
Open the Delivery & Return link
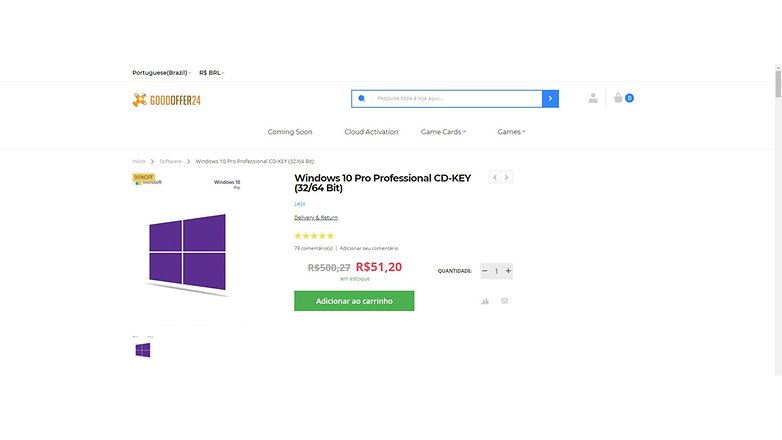tap(316, 218)
